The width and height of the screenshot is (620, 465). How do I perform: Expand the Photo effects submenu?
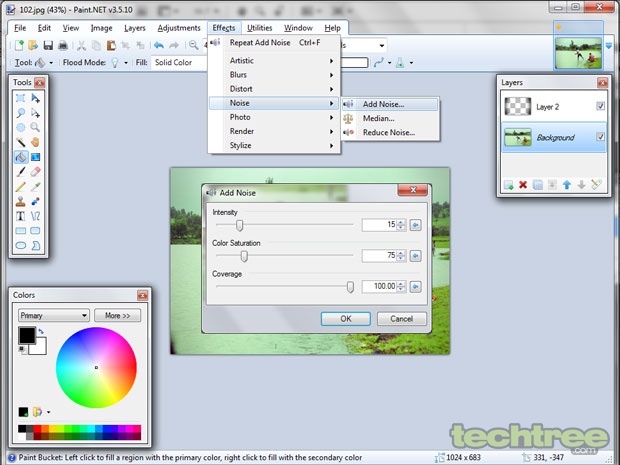(x=274, y=117)
